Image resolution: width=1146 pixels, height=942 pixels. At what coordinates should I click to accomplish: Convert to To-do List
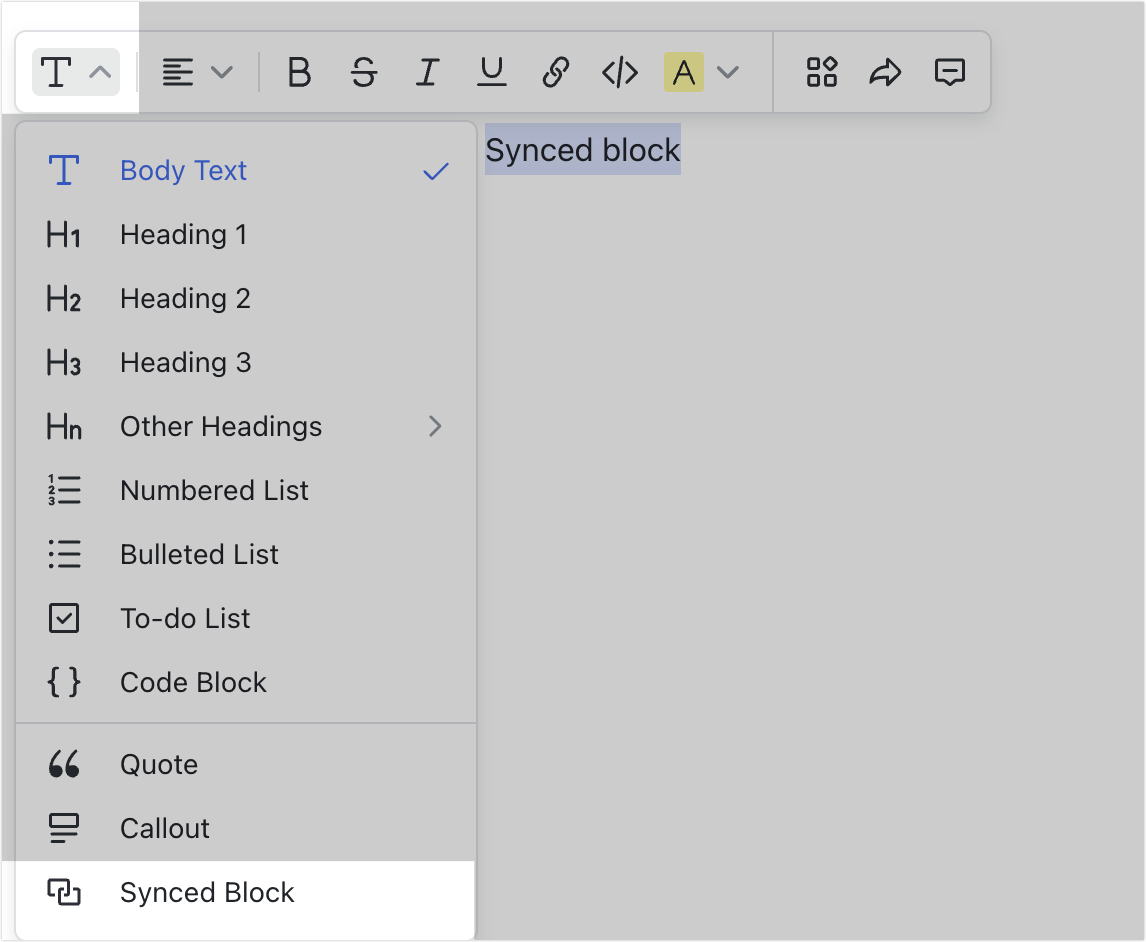[x=246, y=618]
